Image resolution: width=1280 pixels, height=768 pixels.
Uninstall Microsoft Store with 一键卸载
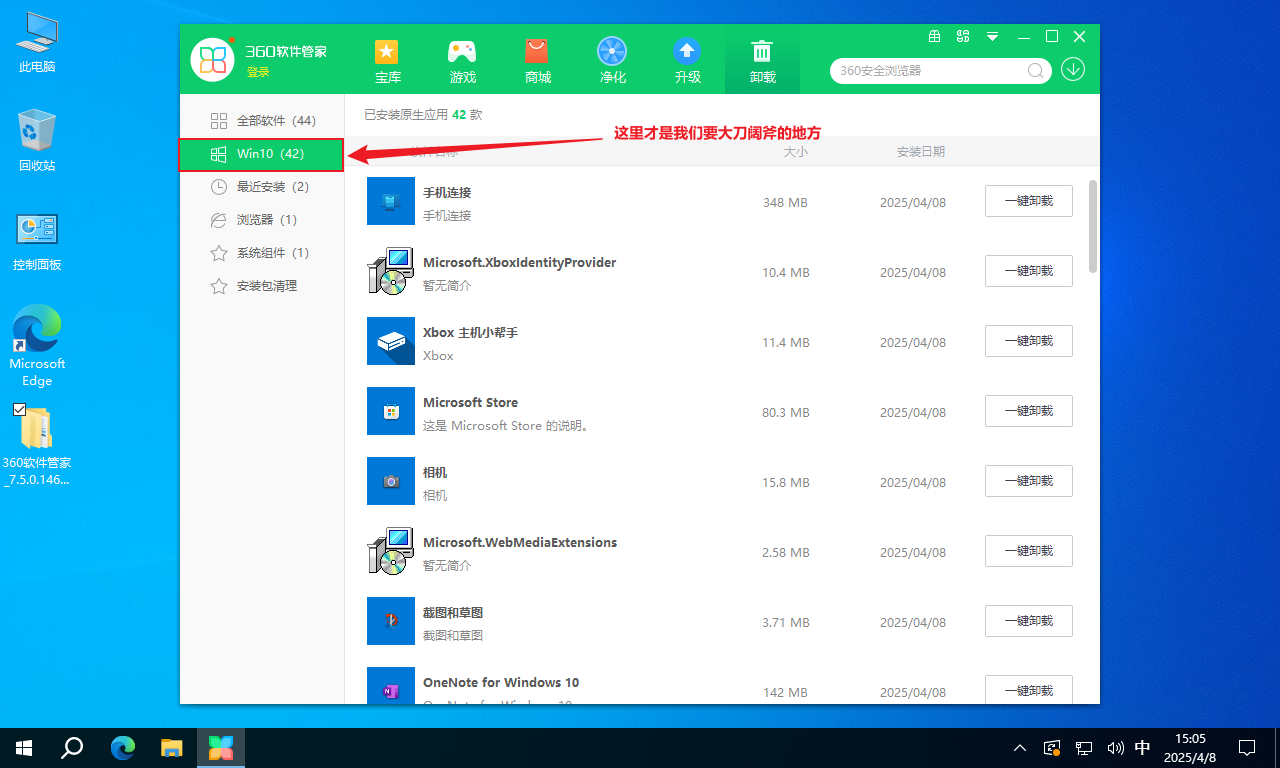pos(1029,411)
